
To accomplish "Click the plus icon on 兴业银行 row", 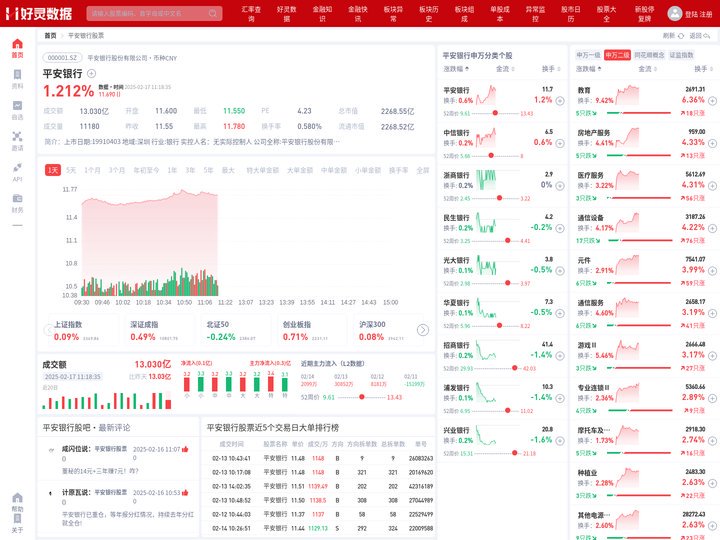I will (x=560, y=441).
